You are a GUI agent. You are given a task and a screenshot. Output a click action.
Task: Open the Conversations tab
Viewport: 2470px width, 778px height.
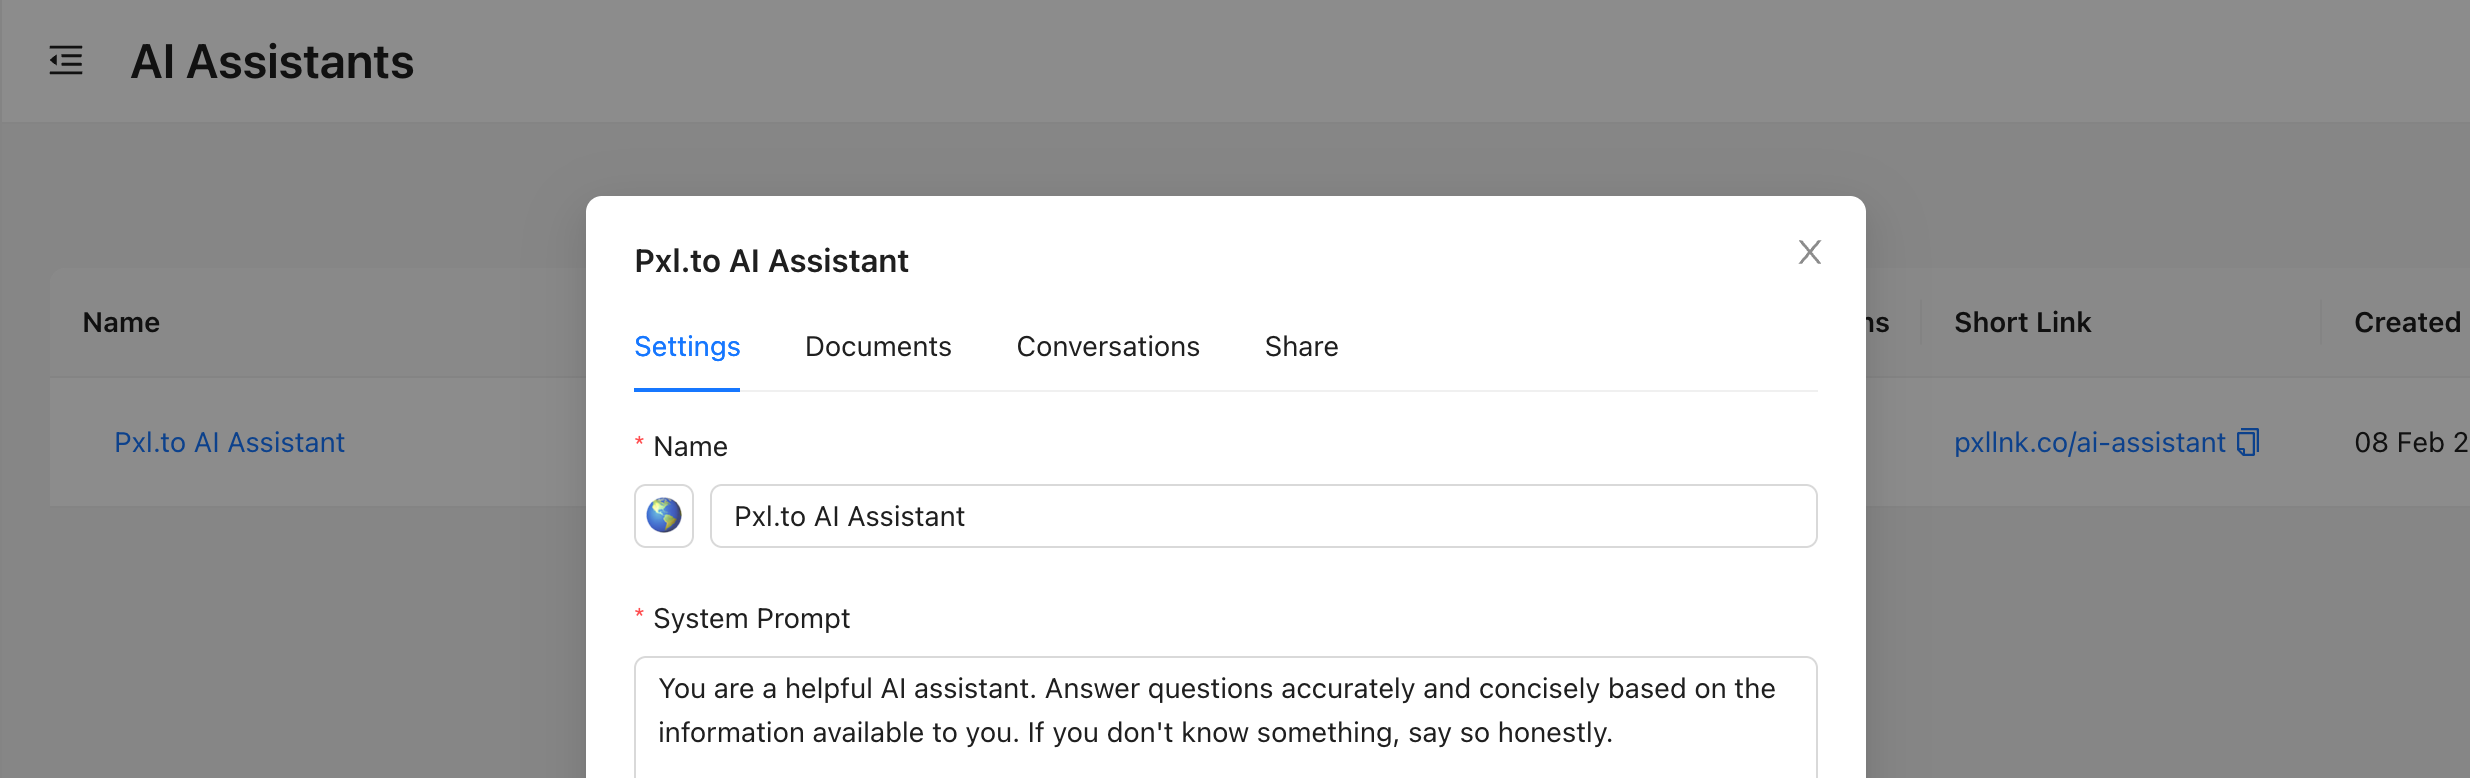1108,346
